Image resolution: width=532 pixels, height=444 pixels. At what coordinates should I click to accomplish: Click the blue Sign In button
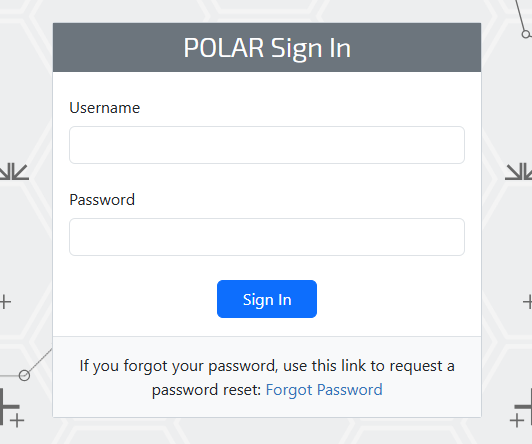pyautogui.click(x=267, y=299)
